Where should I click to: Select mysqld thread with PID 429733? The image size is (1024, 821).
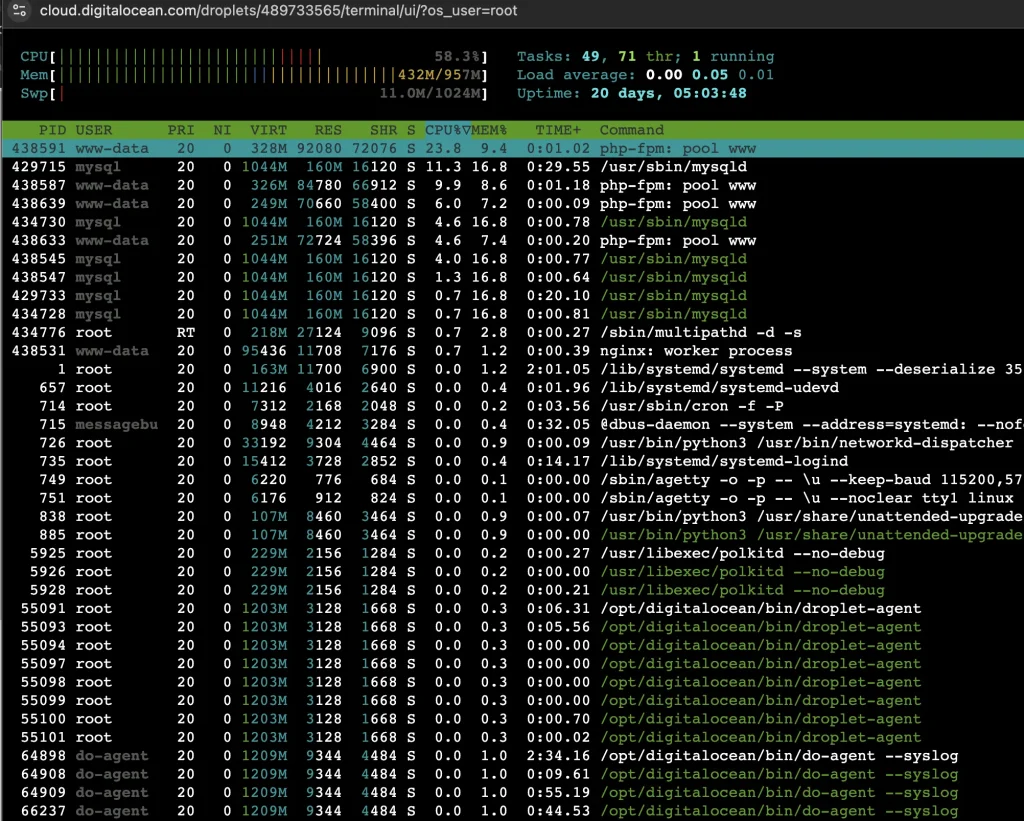click(x=512, y=296)
